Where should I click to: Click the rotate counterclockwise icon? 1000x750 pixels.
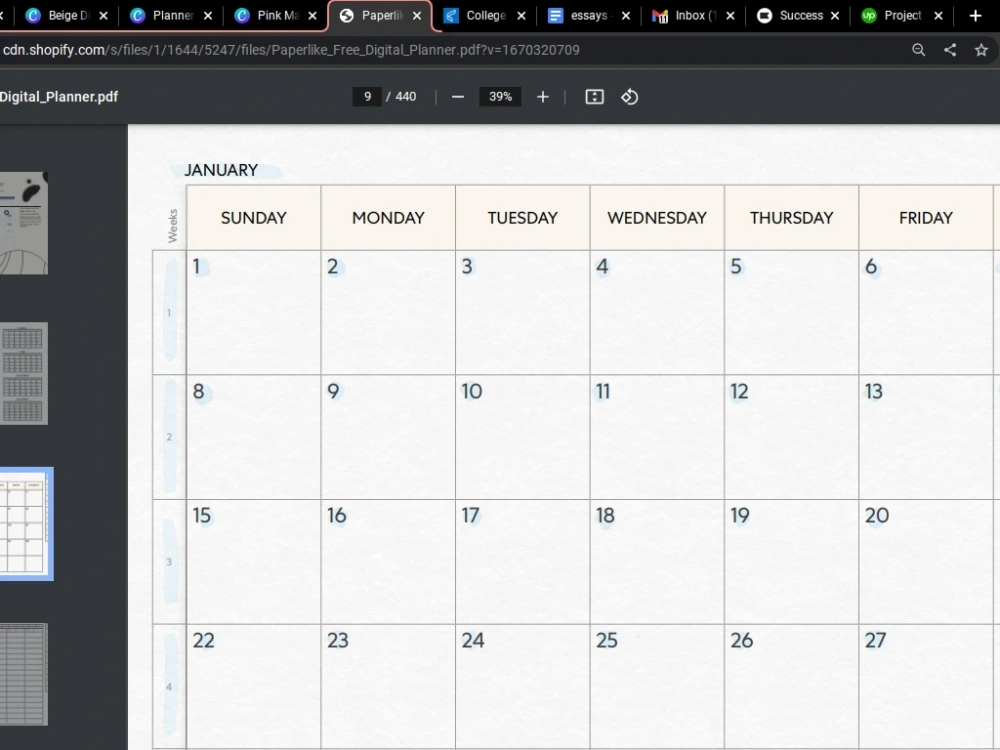click(x=629, y=97)
